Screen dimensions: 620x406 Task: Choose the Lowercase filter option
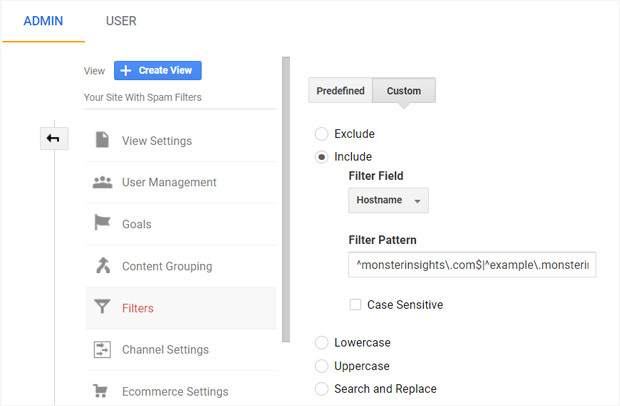pos(321,343)
